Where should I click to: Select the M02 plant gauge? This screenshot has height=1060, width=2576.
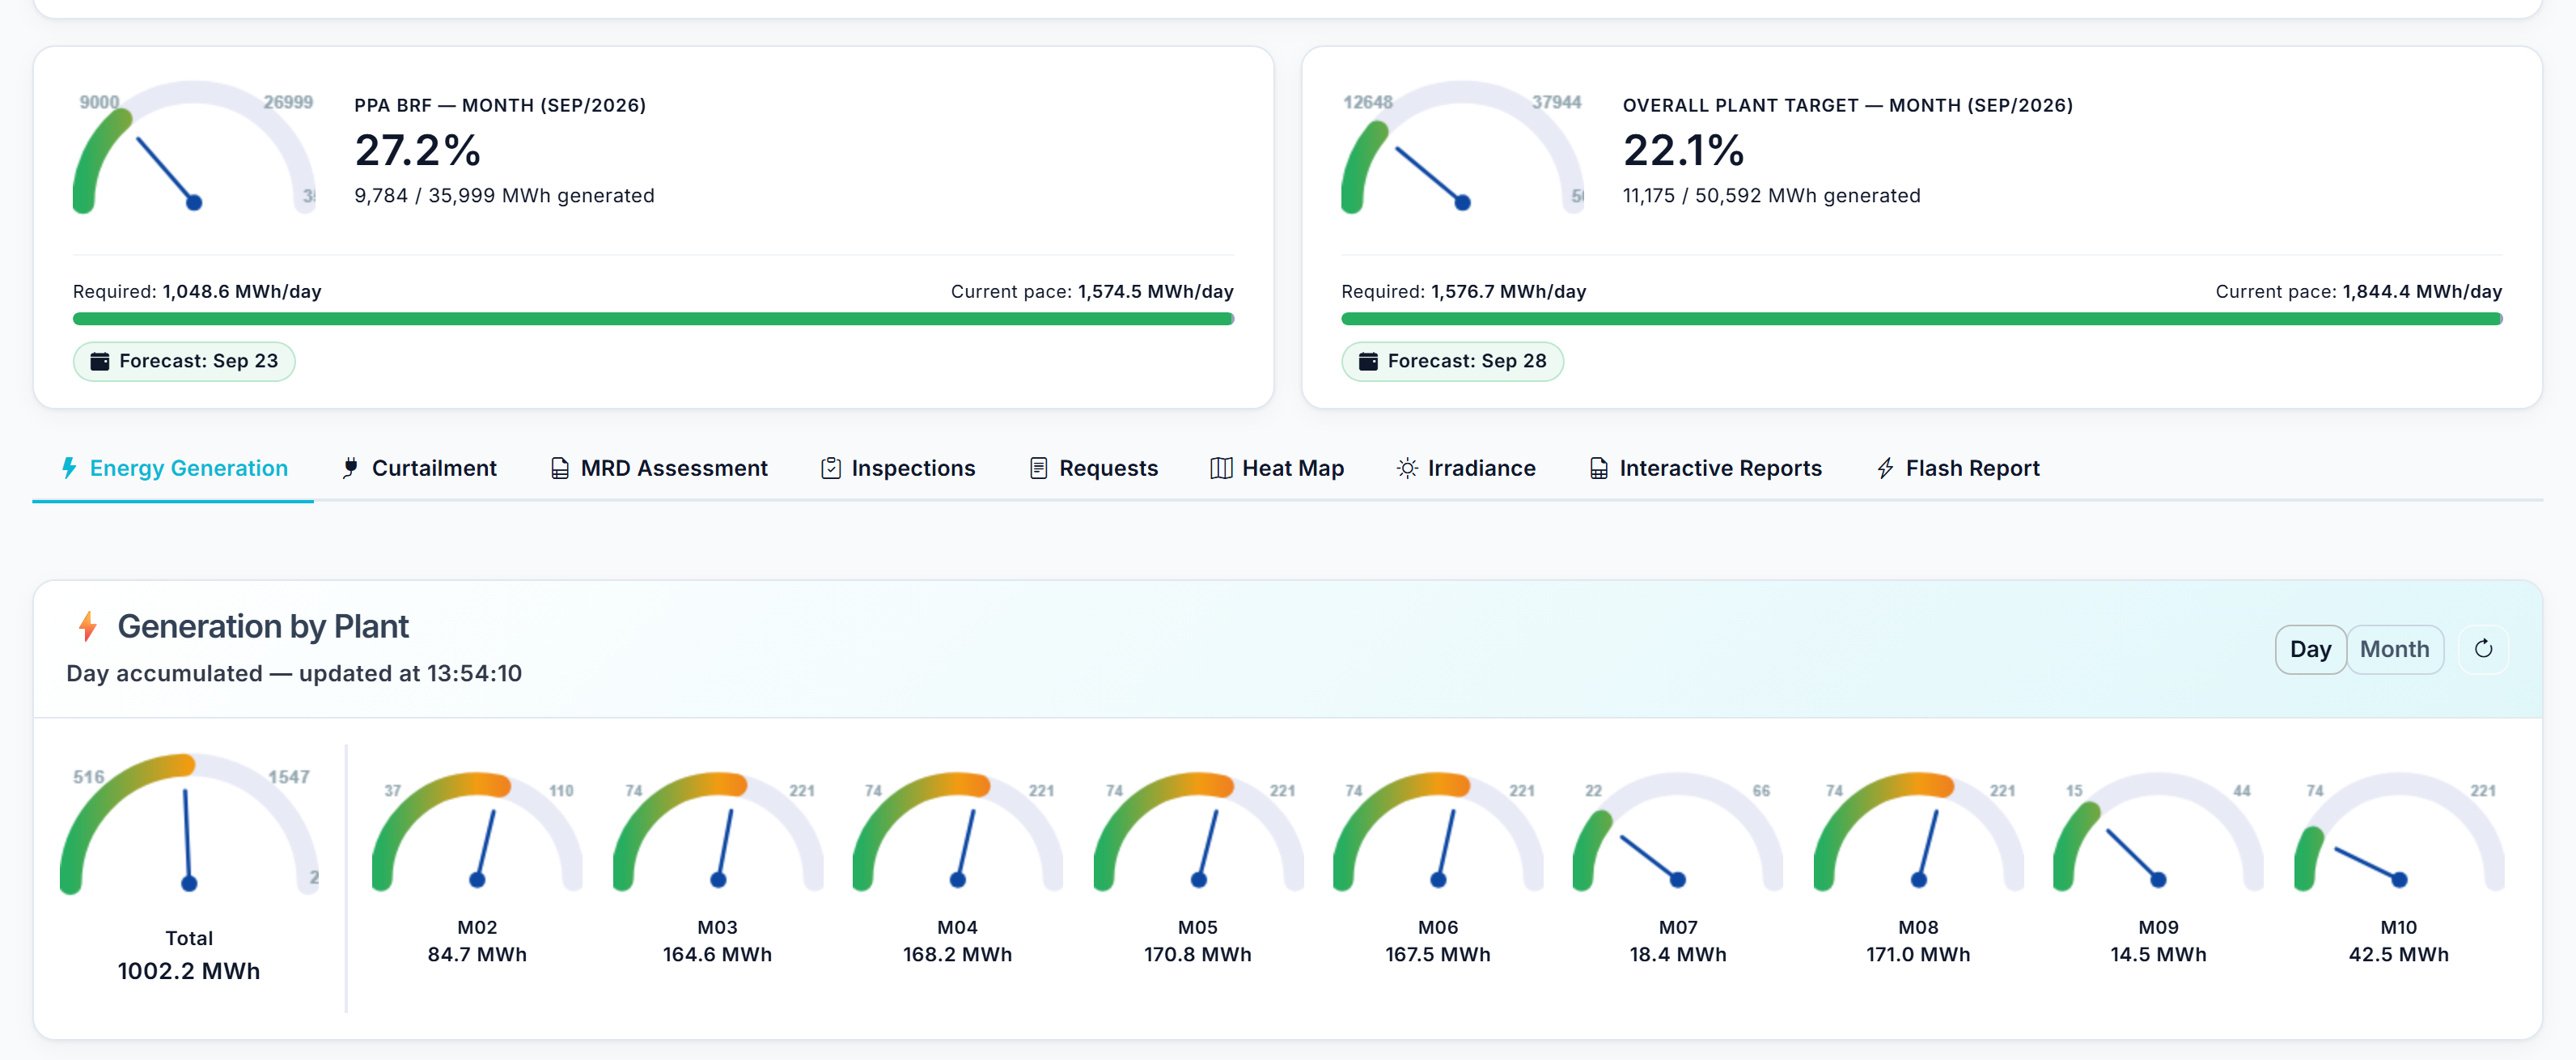click(x=477, y=831)
